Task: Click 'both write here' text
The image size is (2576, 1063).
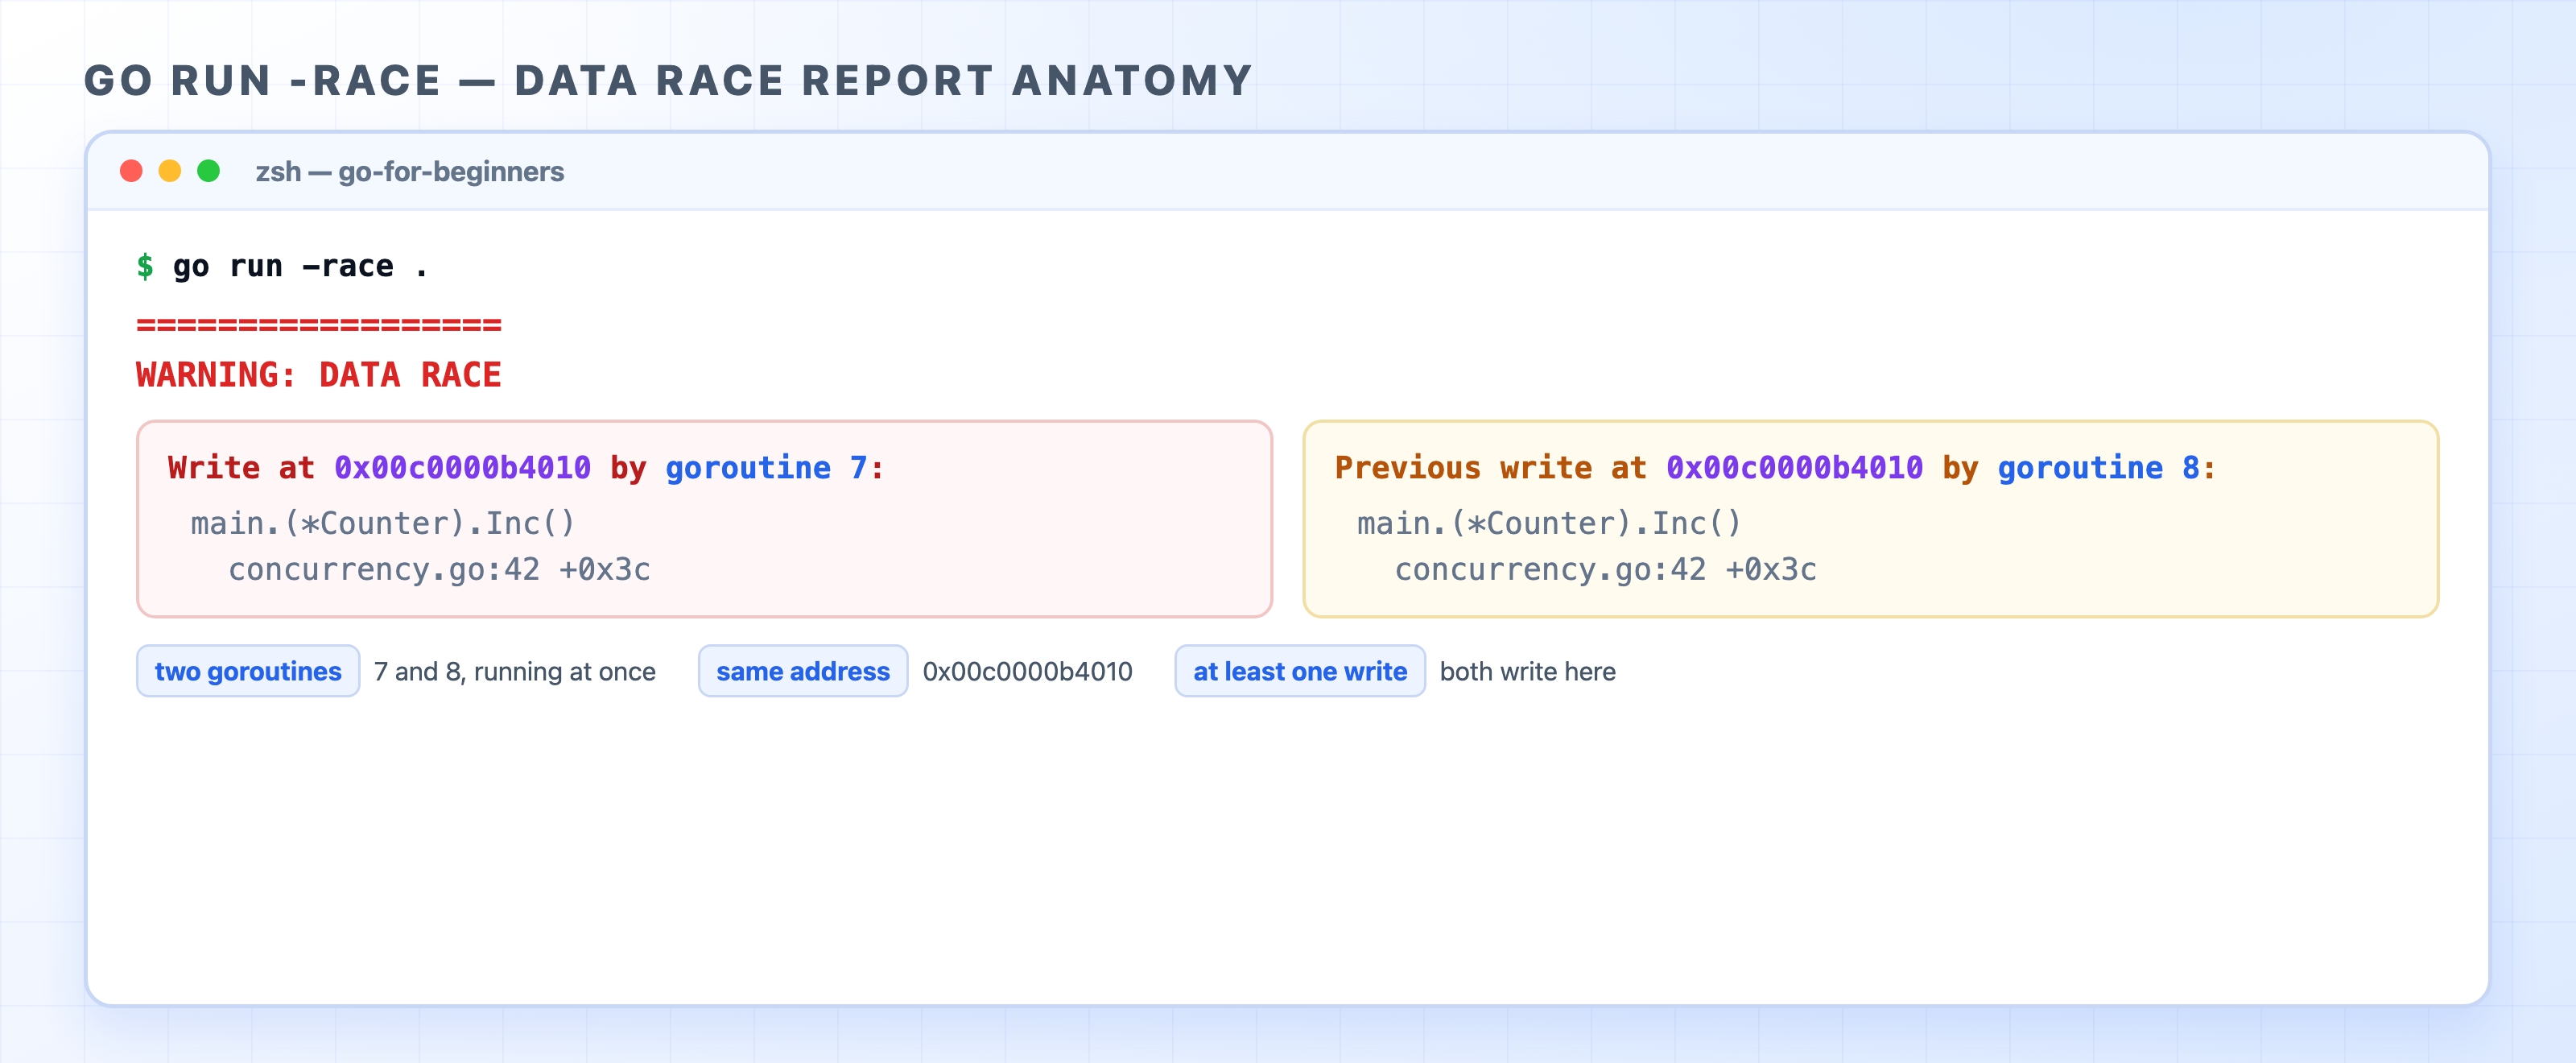Action: pyautogui.click(x=1527, y=672)
